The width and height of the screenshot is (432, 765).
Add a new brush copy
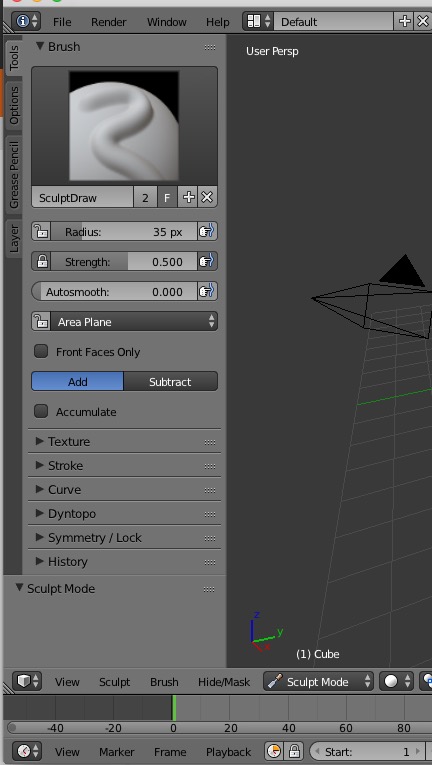[x=188, y=198]
